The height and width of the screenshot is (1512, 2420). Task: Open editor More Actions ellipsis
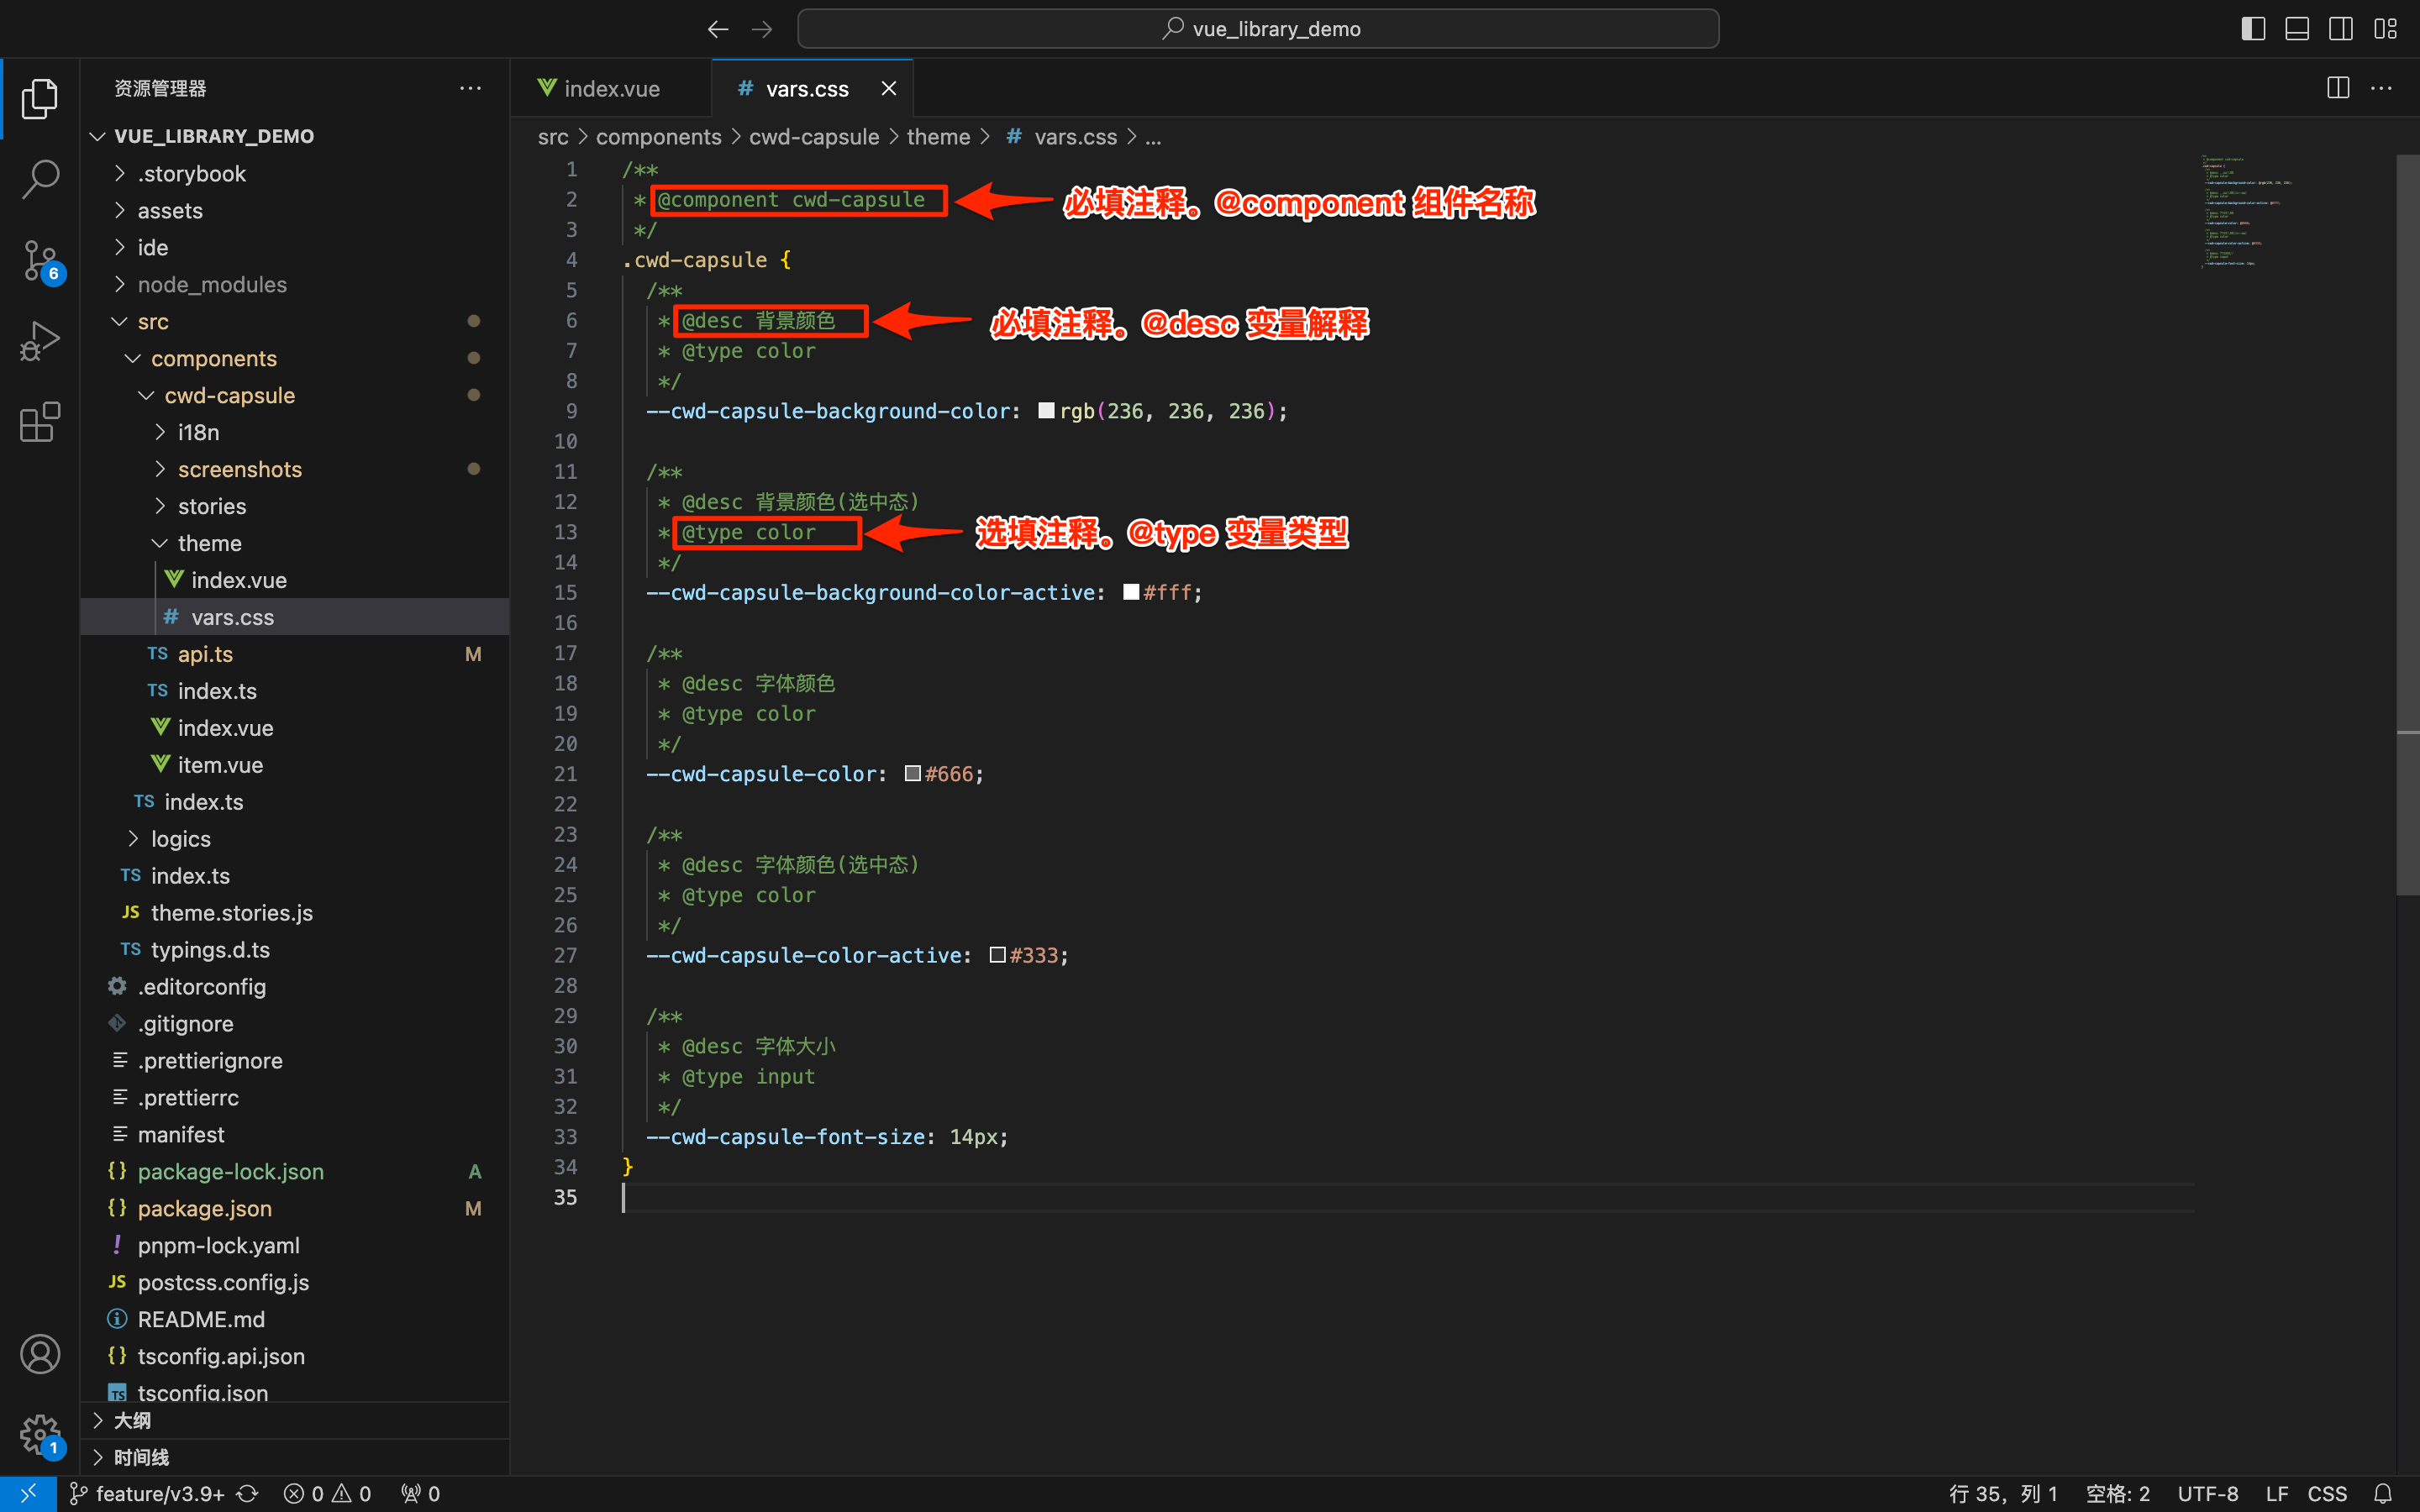point(2382,88)
